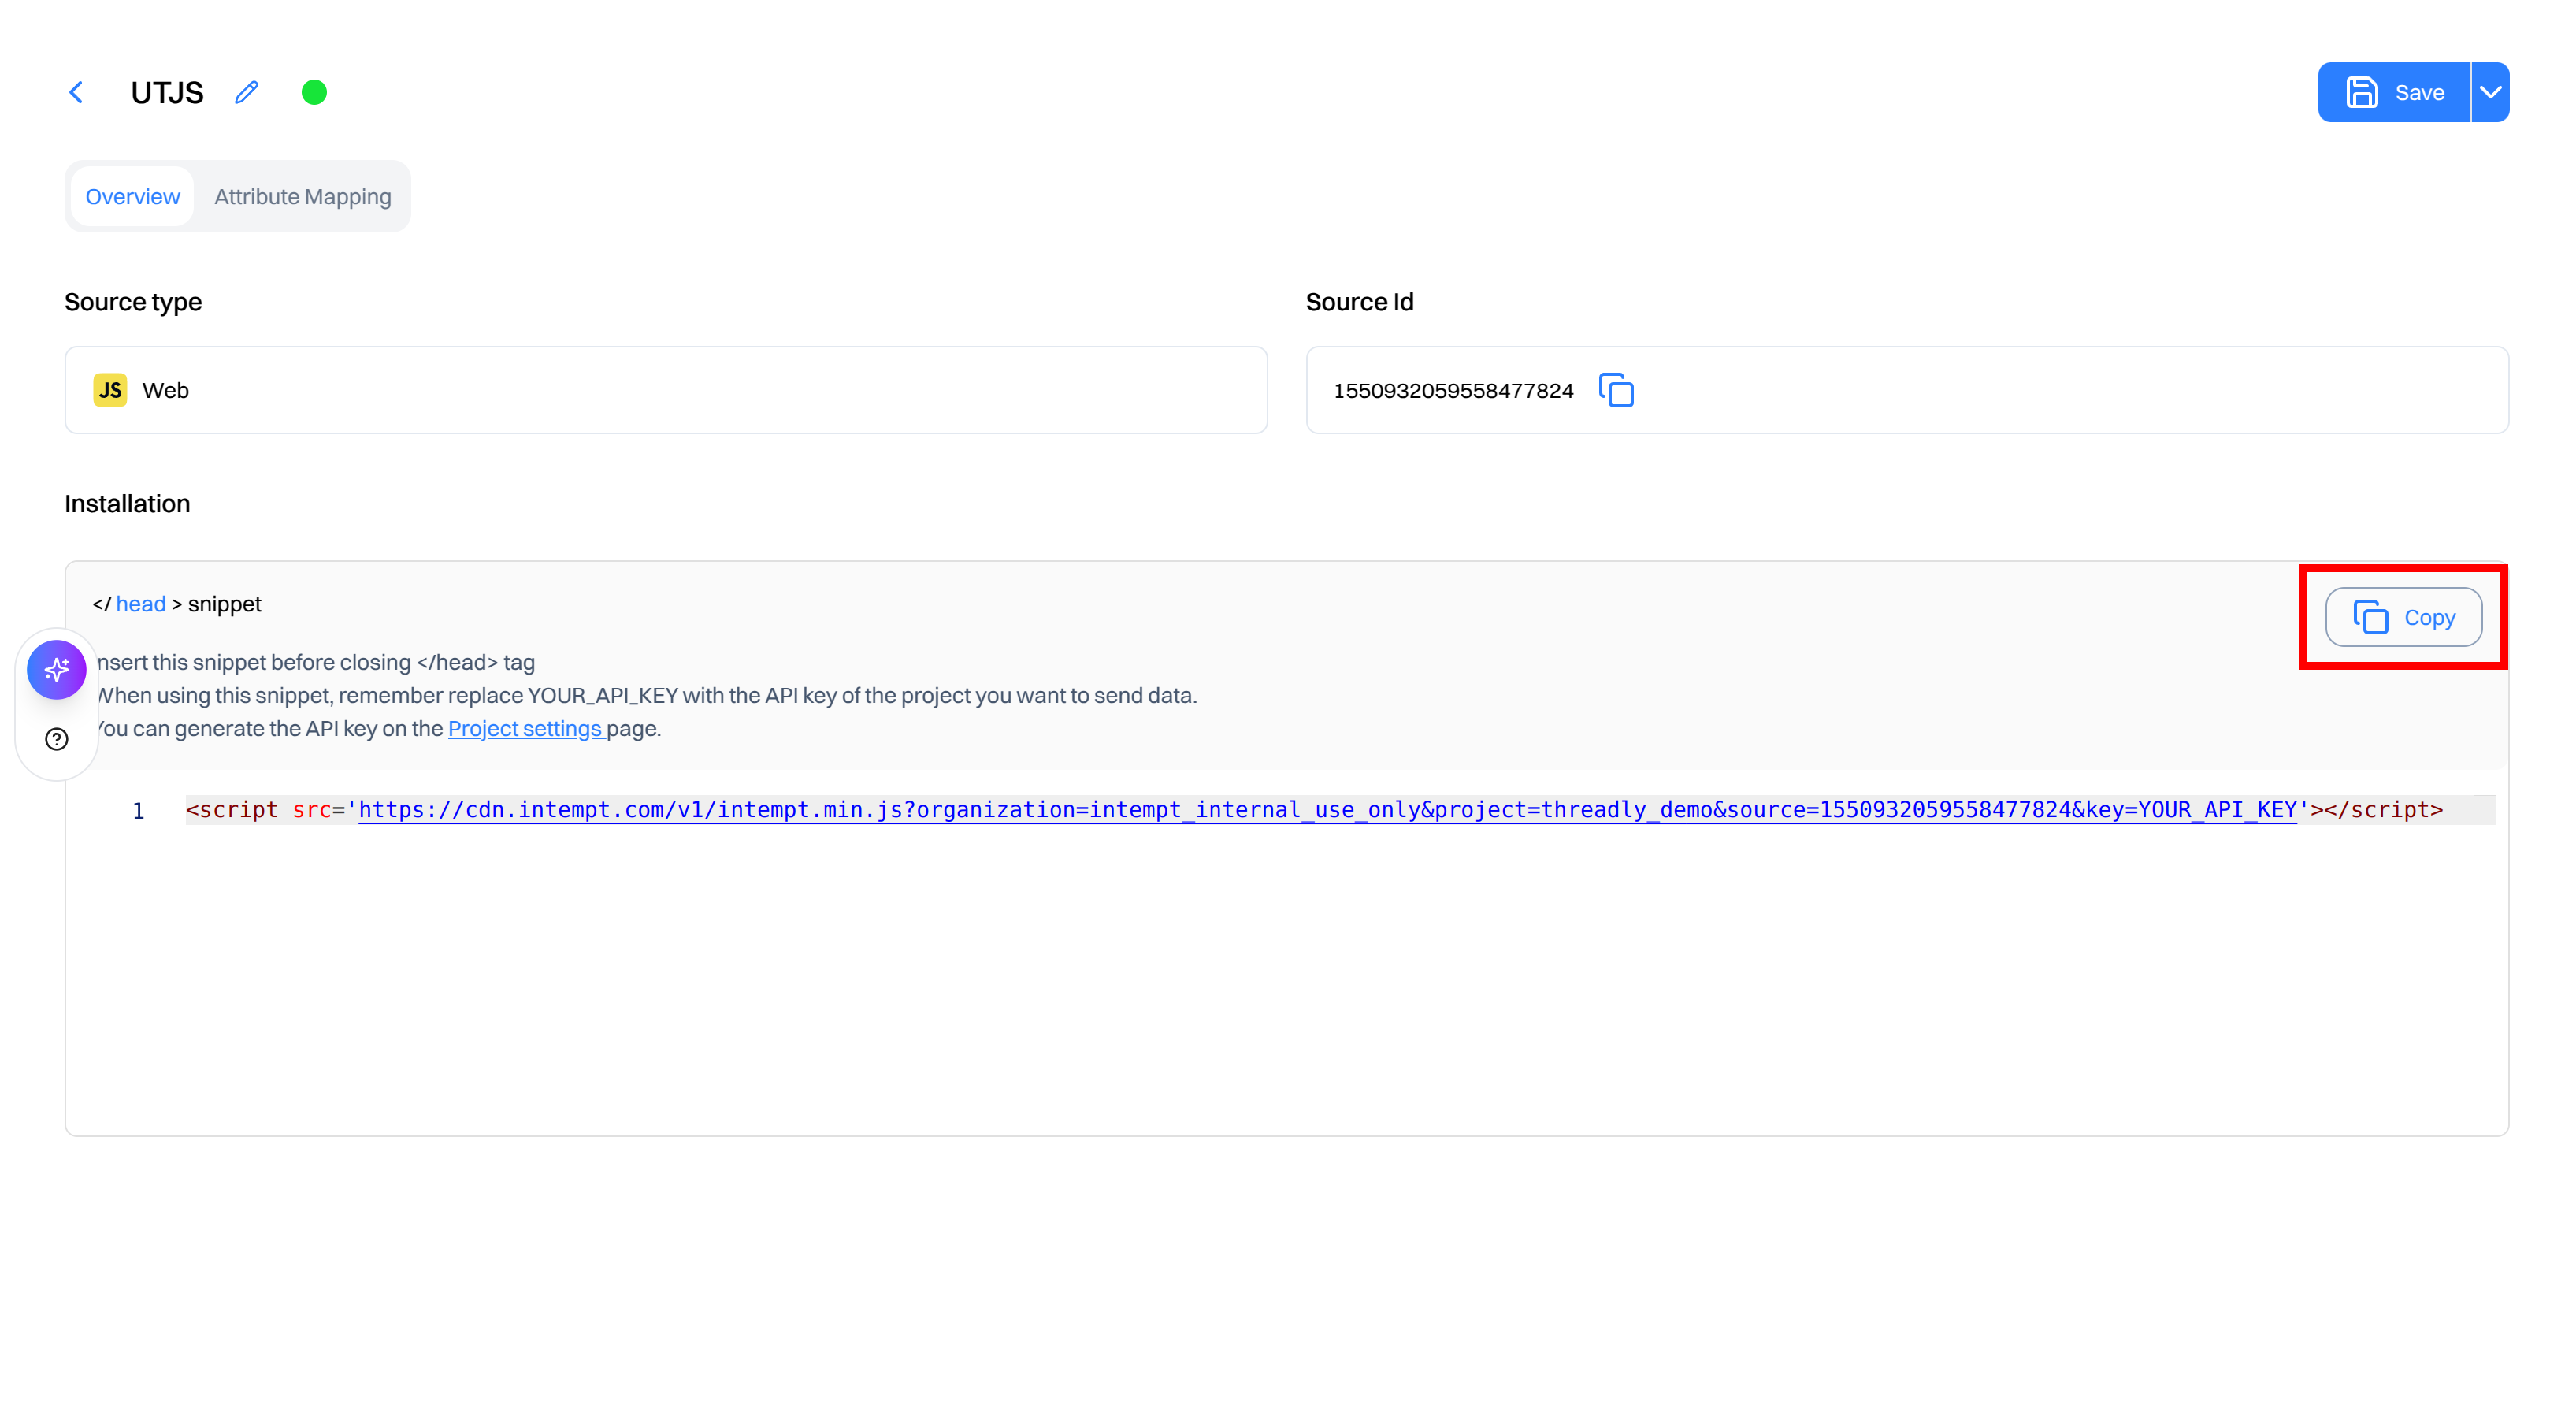The image size is (2576, 1416).
Task: Click the UTJS source title
Action: coord(167,93)
